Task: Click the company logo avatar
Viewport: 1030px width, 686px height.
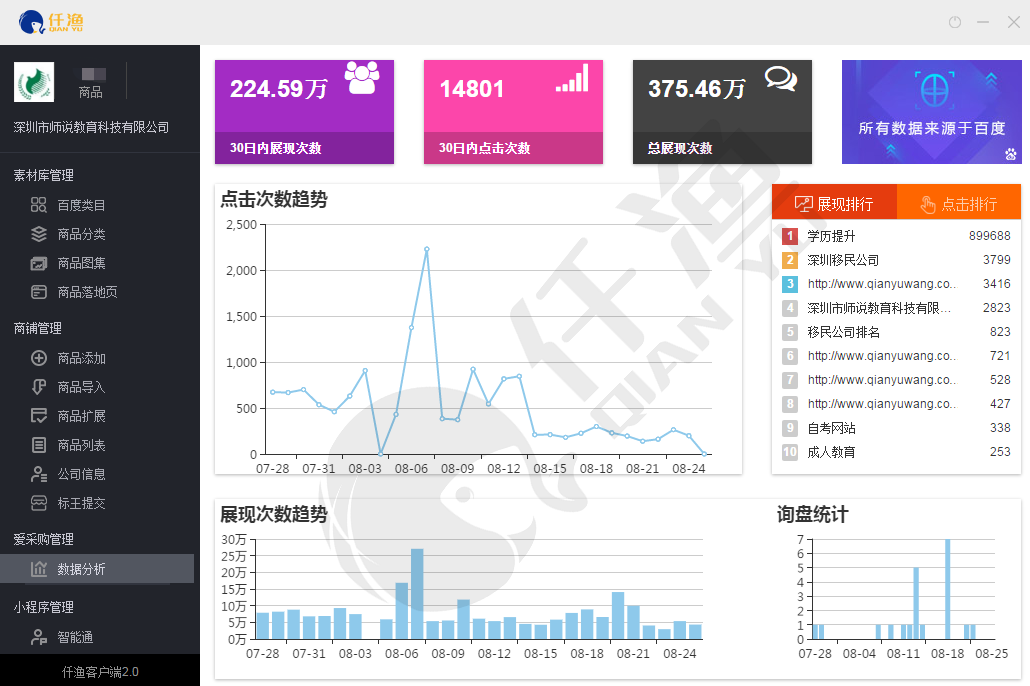Action: coord(34,82)
